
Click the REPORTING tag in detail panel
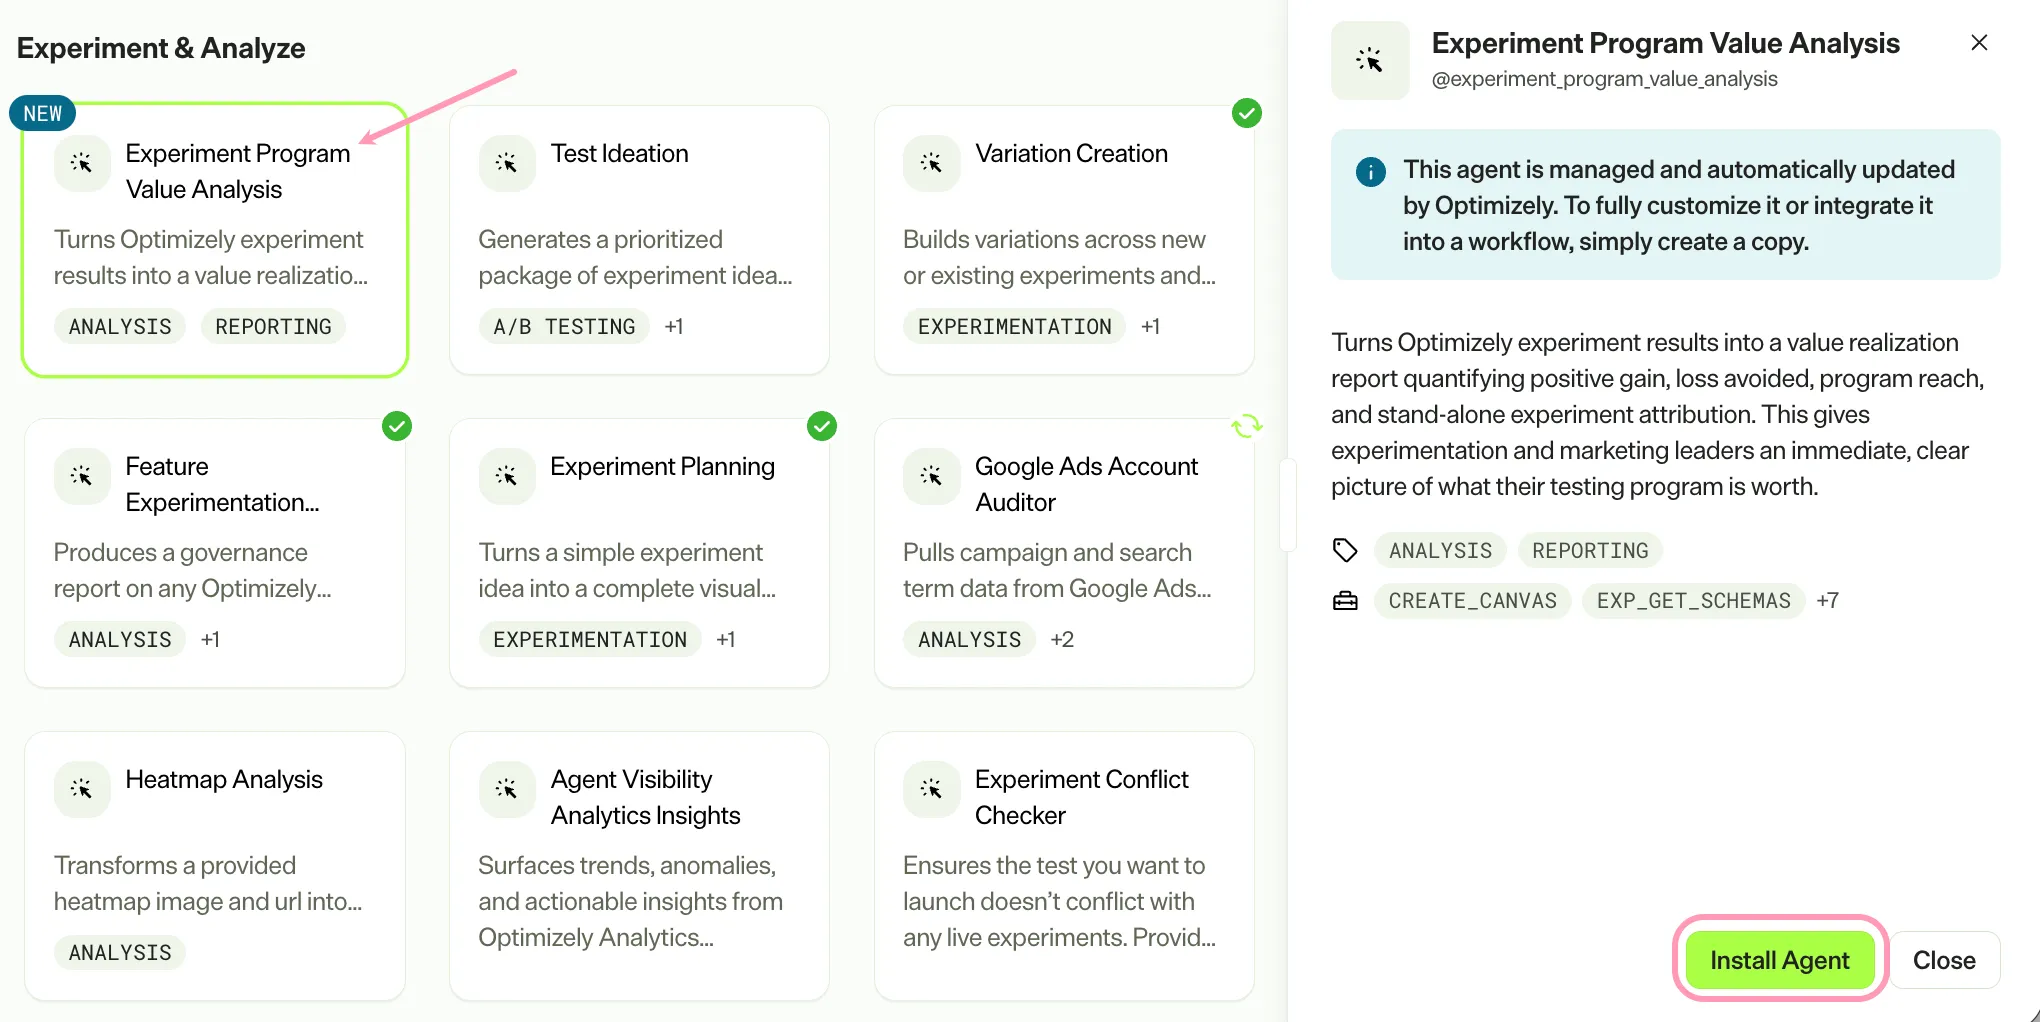[1590, 551]
